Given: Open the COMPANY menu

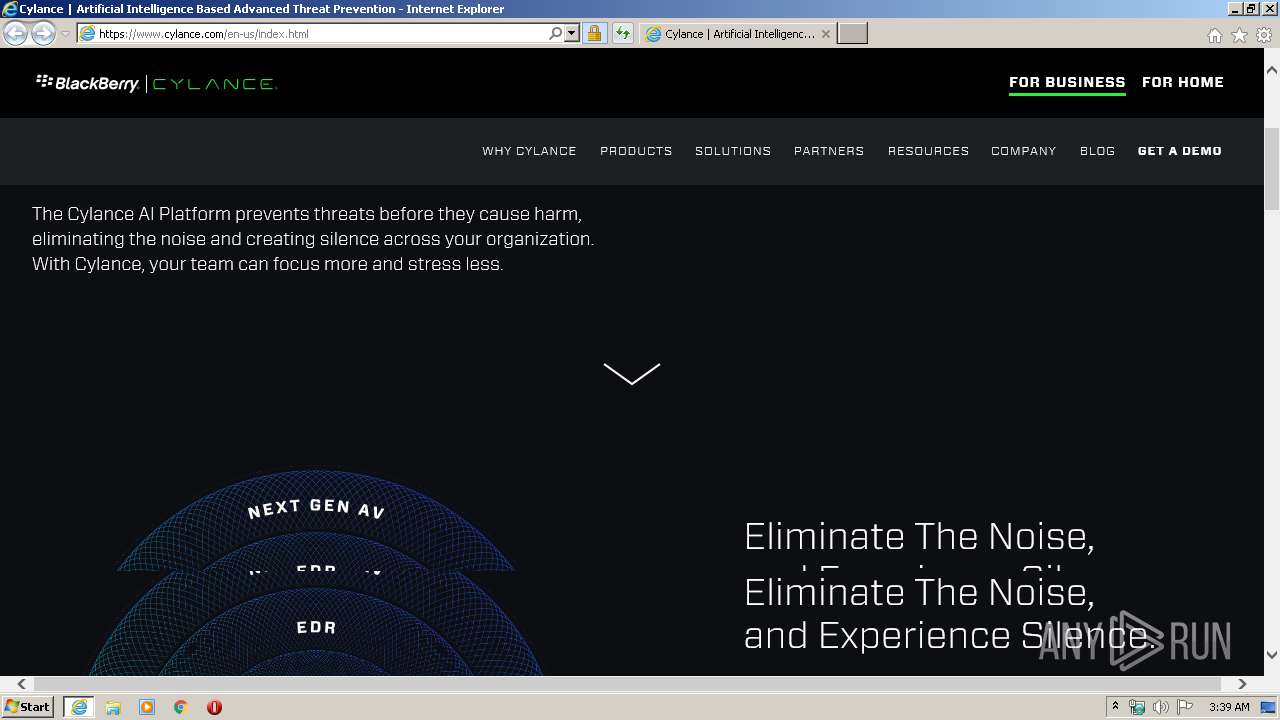Looking at the screenshot, I should [x=1024, y=151].
